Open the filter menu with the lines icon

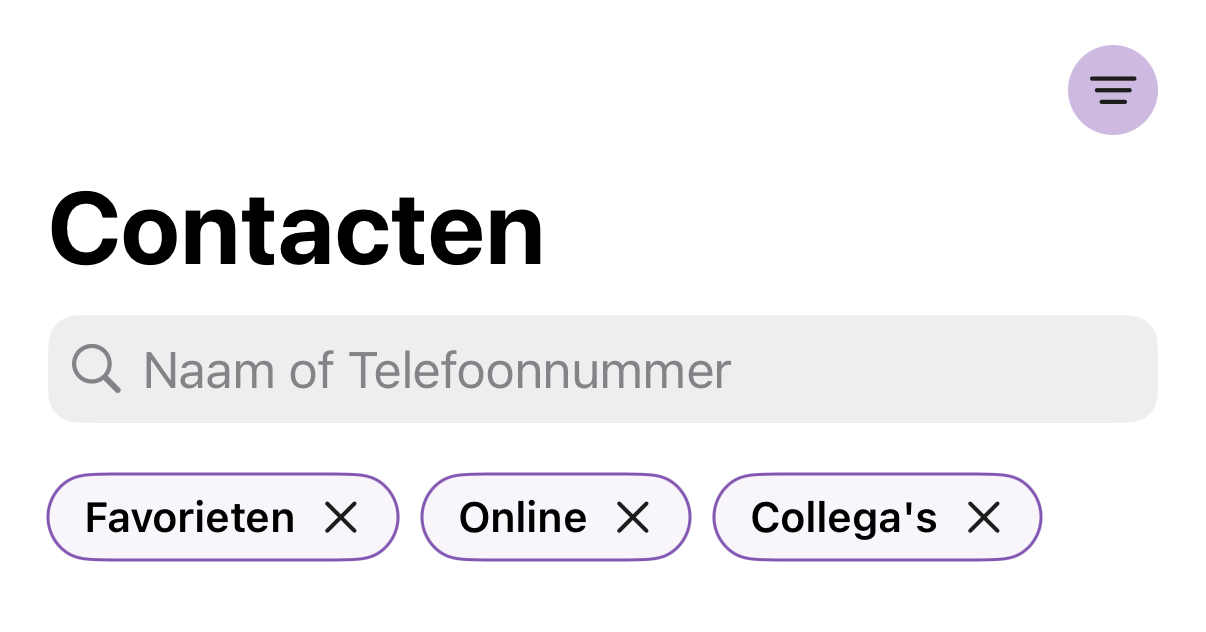click(x=1112, y=90)
